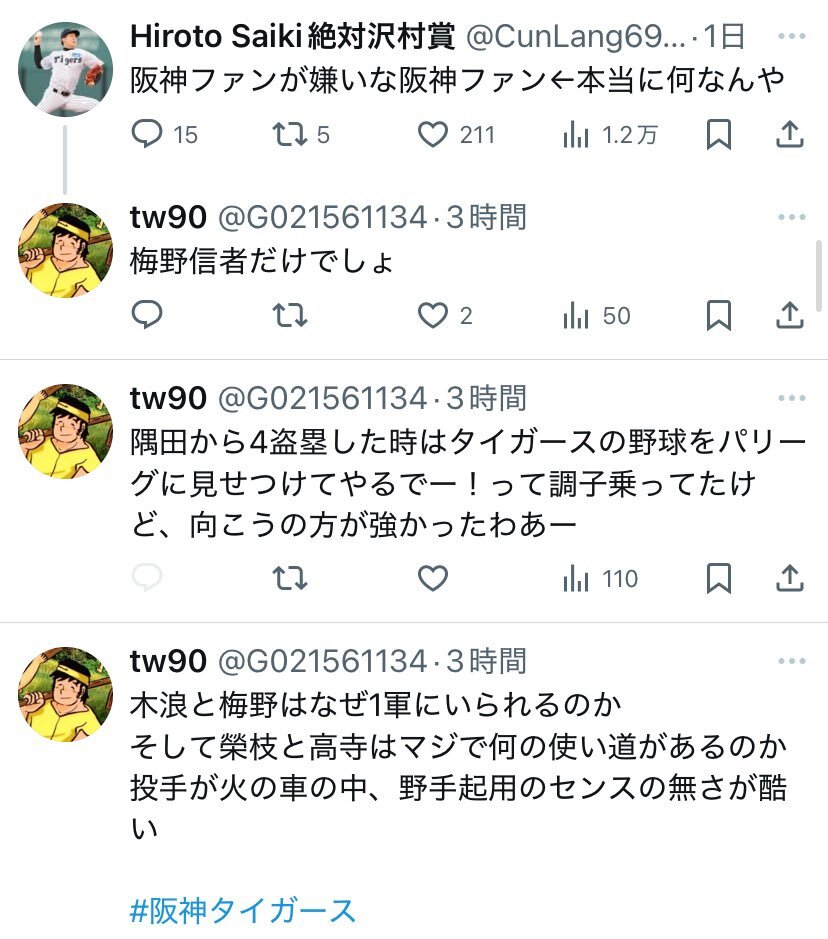Open more options on 梅野信者だけでしょ reply
Image resolution: width=828 pixels, height=939 pixels.
(791, 217)
